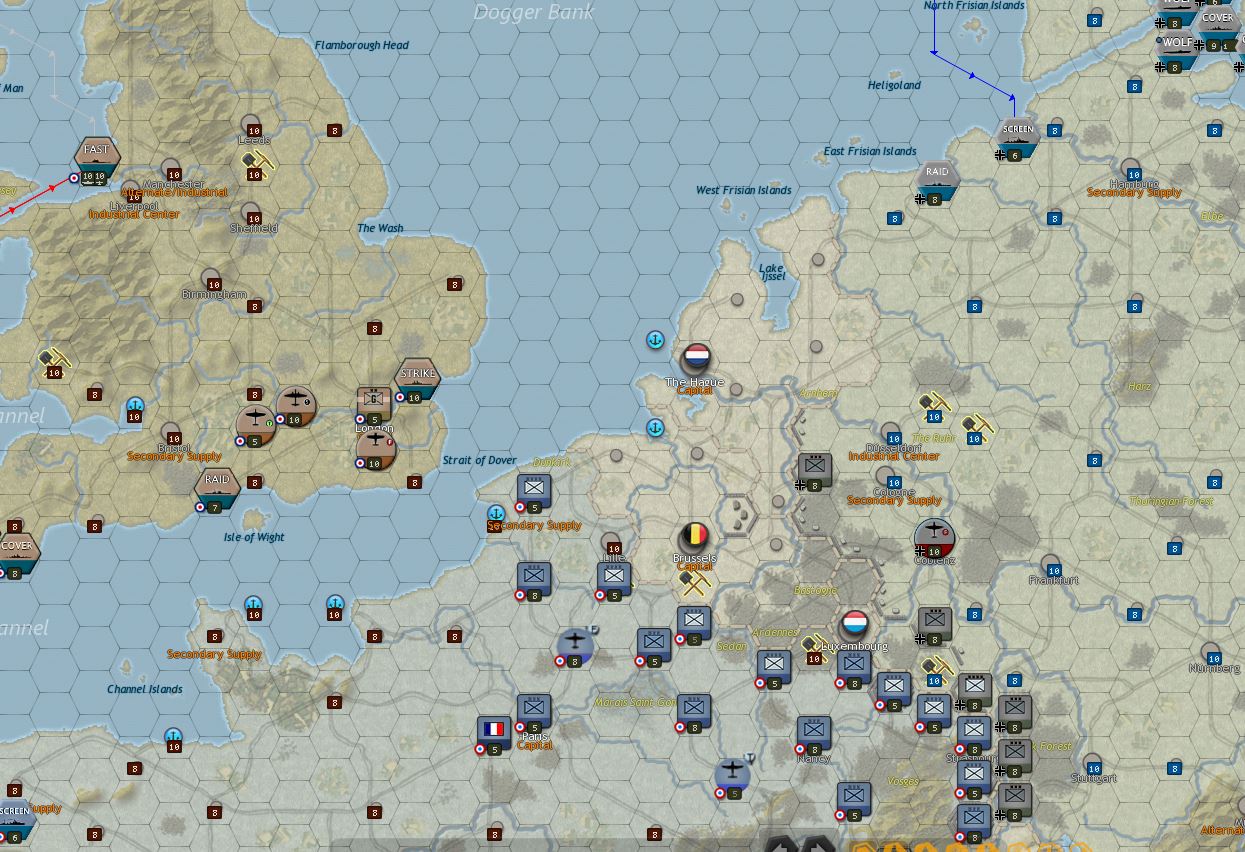This screenshot has height=852, width=1245.
Task: Select French army near Marais Saint-Gond
Action: [x=694, y=712]
